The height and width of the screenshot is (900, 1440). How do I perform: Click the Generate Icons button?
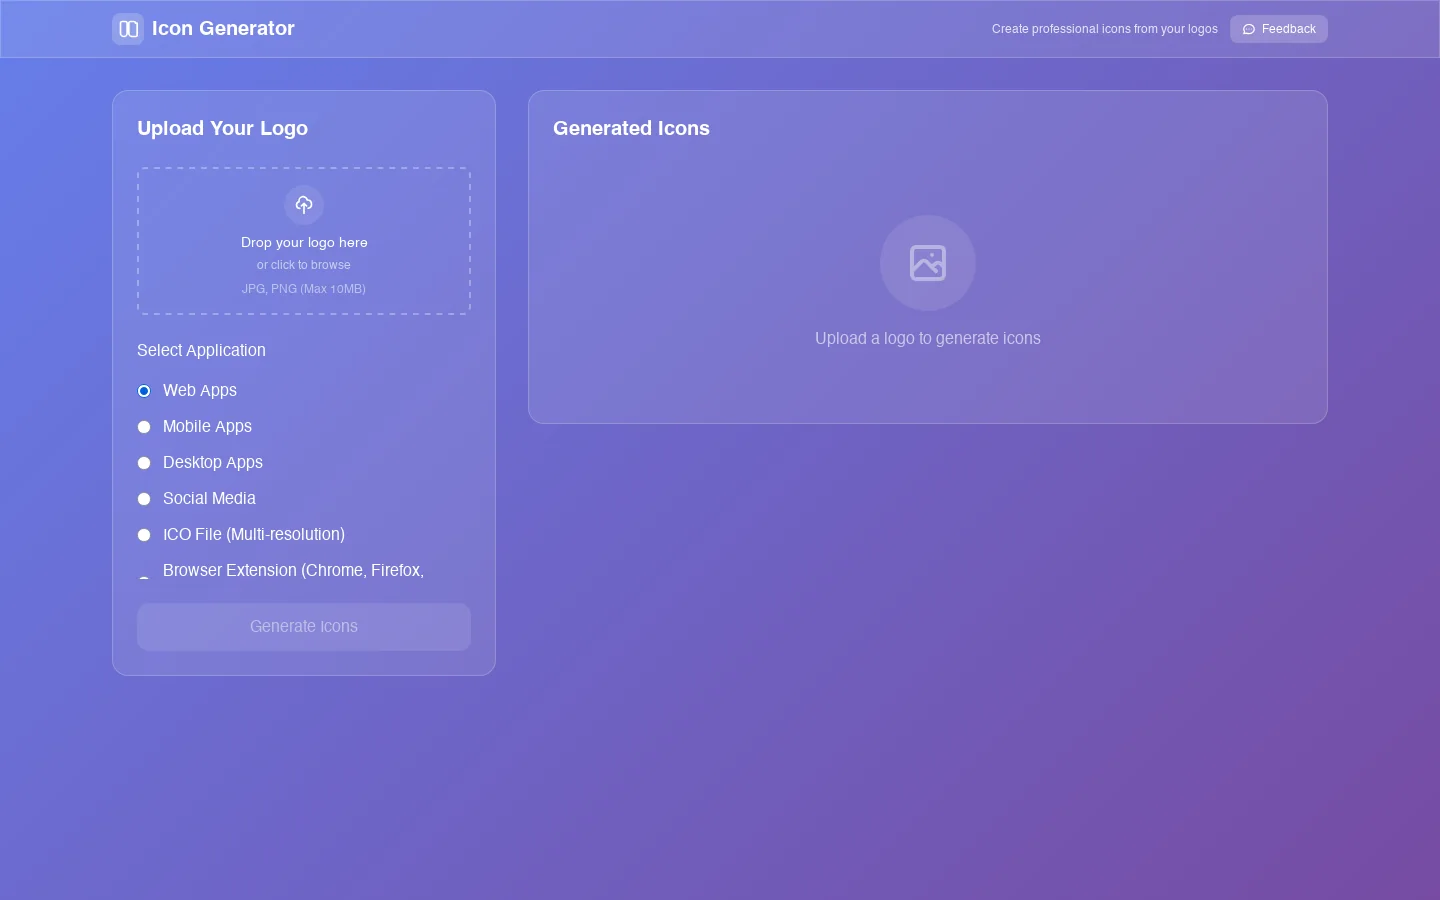point(304,627)
